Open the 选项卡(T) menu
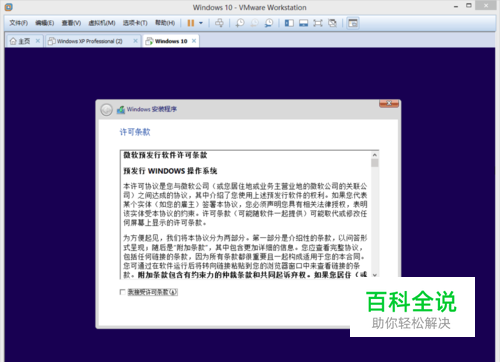 click(135, 23)
